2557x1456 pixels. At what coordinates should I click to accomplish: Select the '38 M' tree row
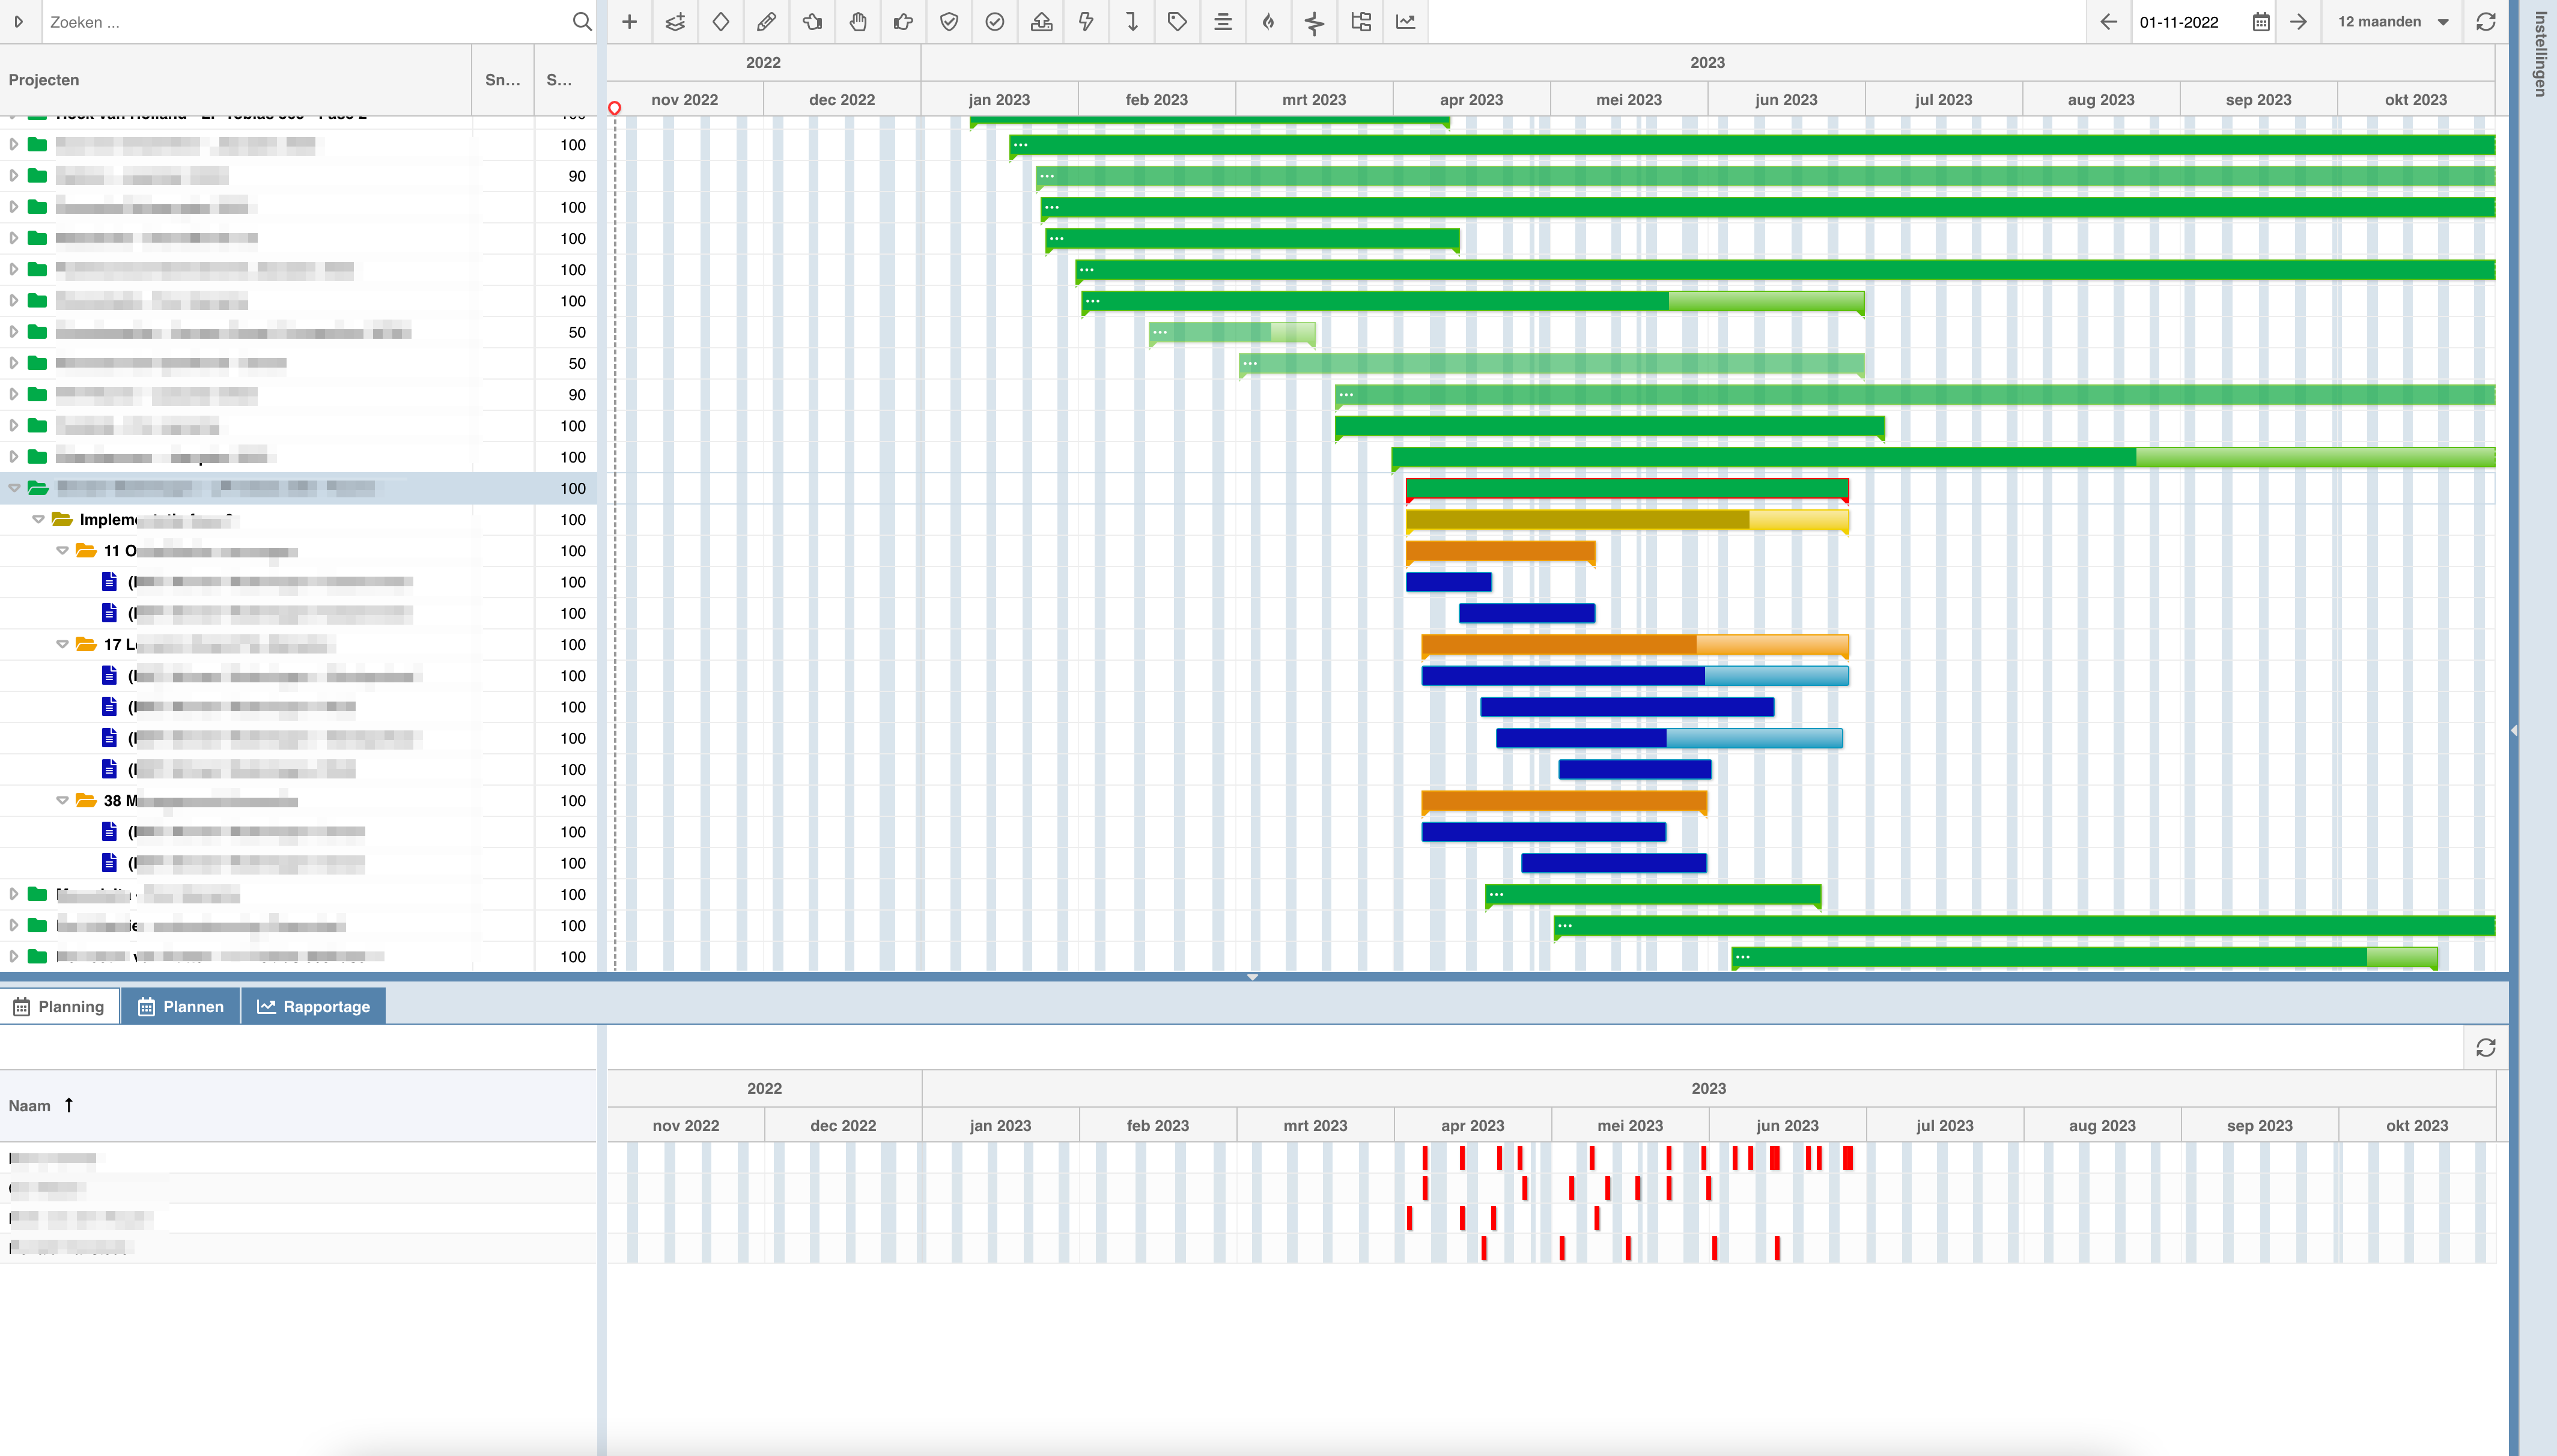pos(298,801)
